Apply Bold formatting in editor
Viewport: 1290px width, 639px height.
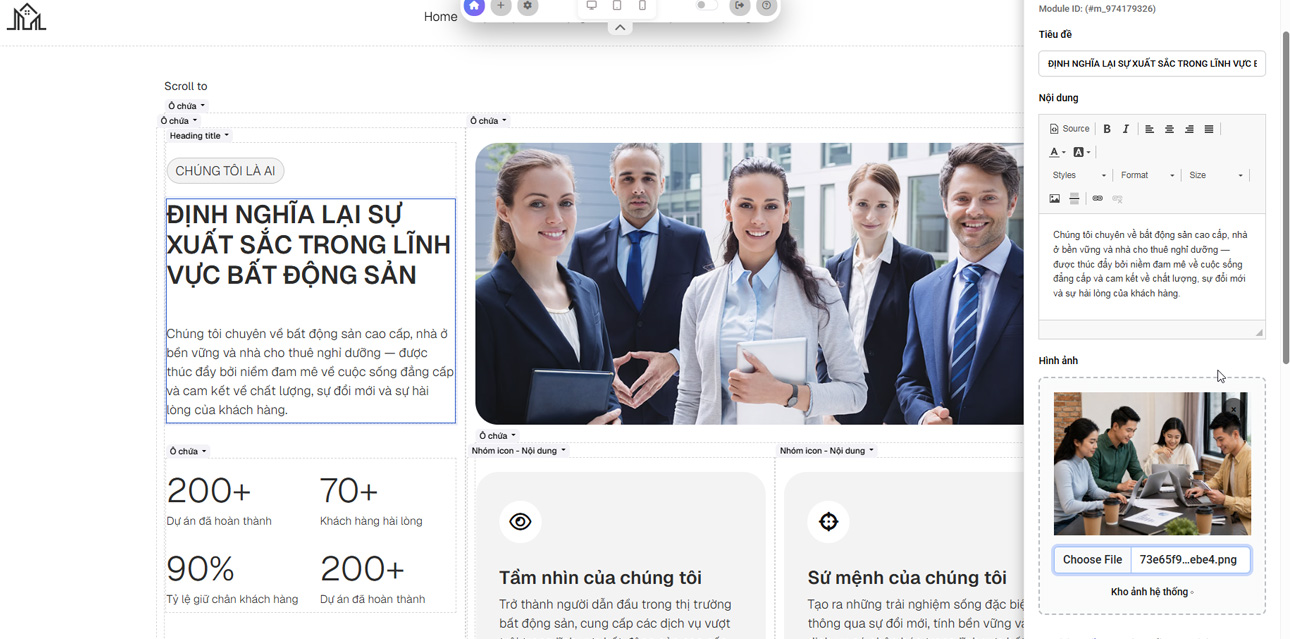pyautogui.click(x=1107, y=129)
